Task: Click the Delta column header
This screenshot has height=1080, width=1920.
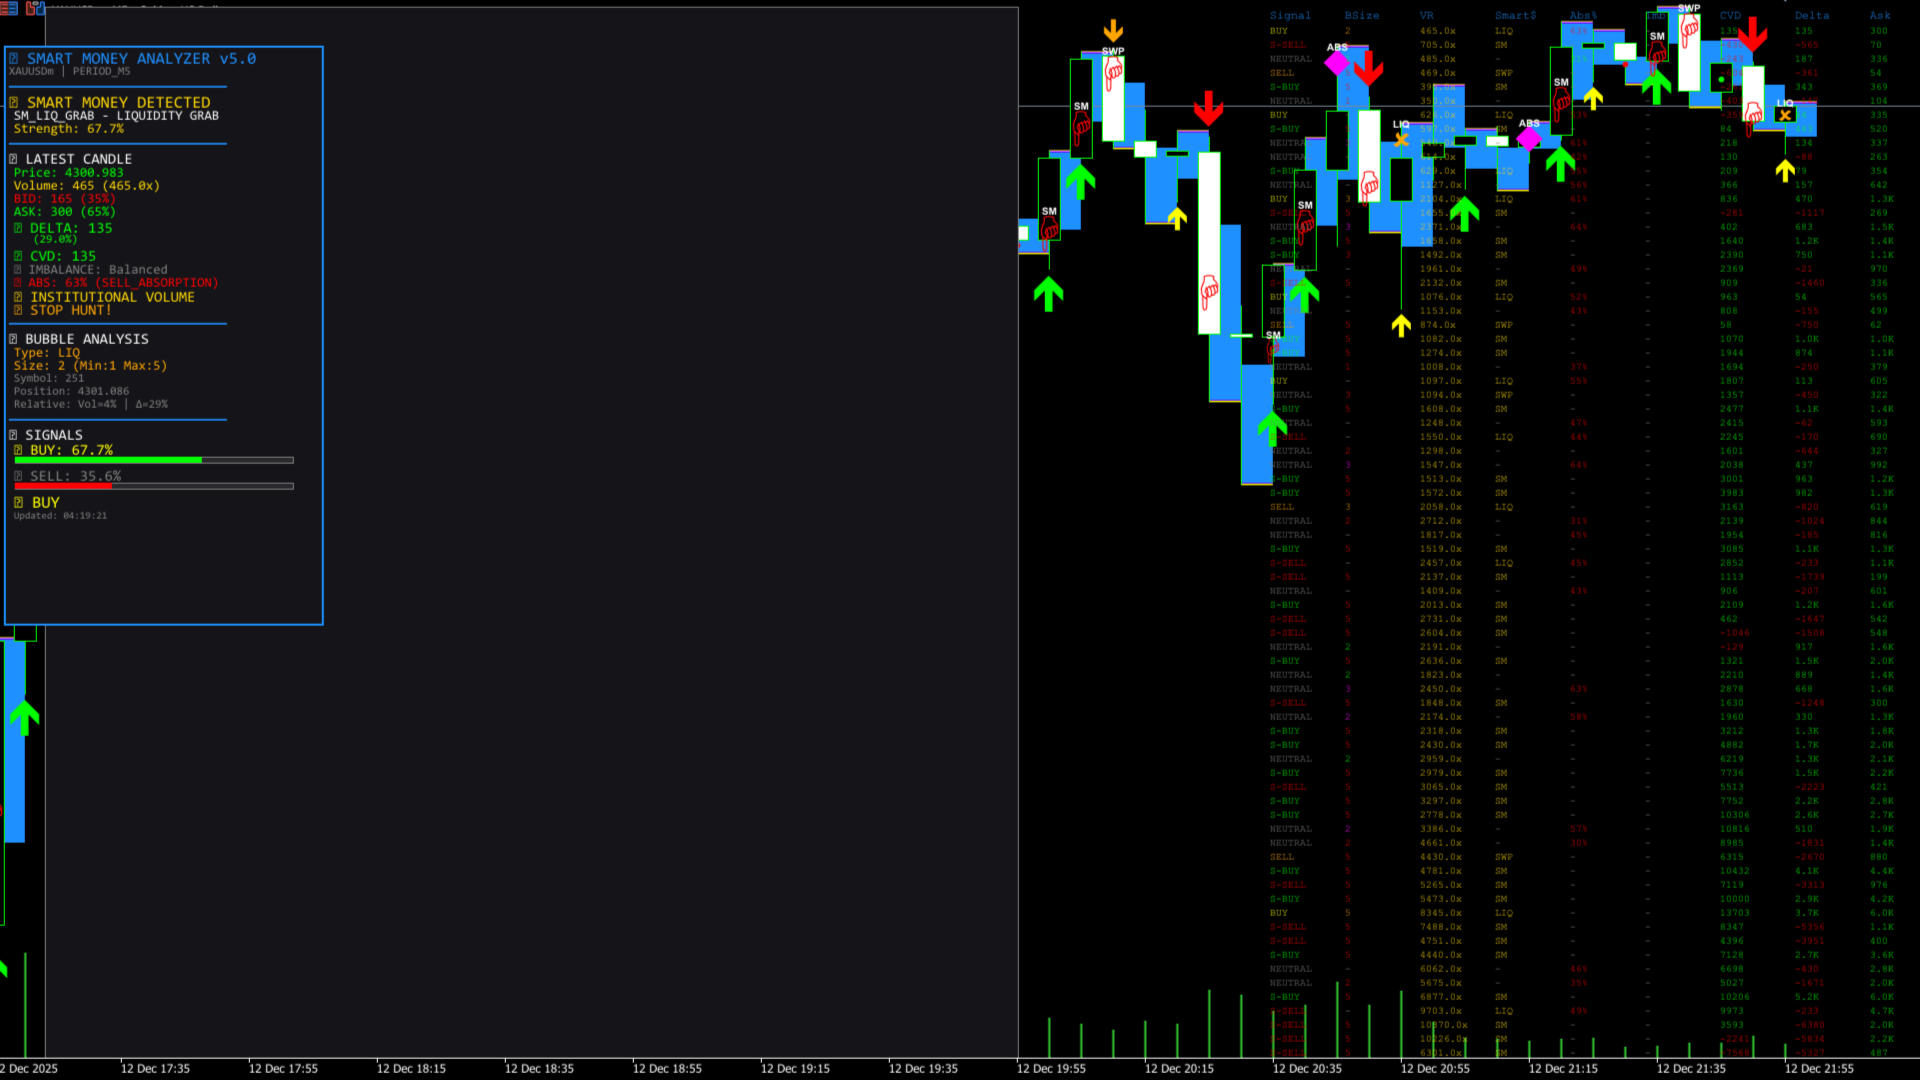Action: point(1811,16)
